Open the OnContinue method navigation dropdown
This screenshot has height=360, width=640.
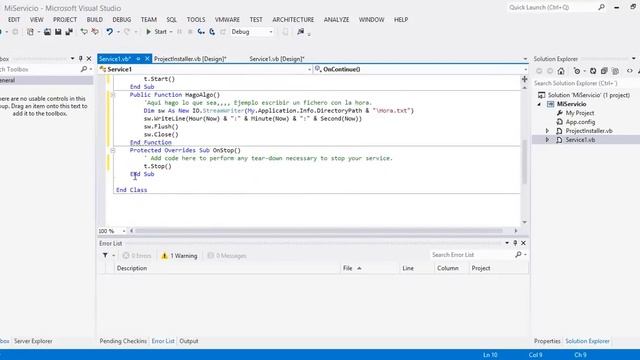525,69
